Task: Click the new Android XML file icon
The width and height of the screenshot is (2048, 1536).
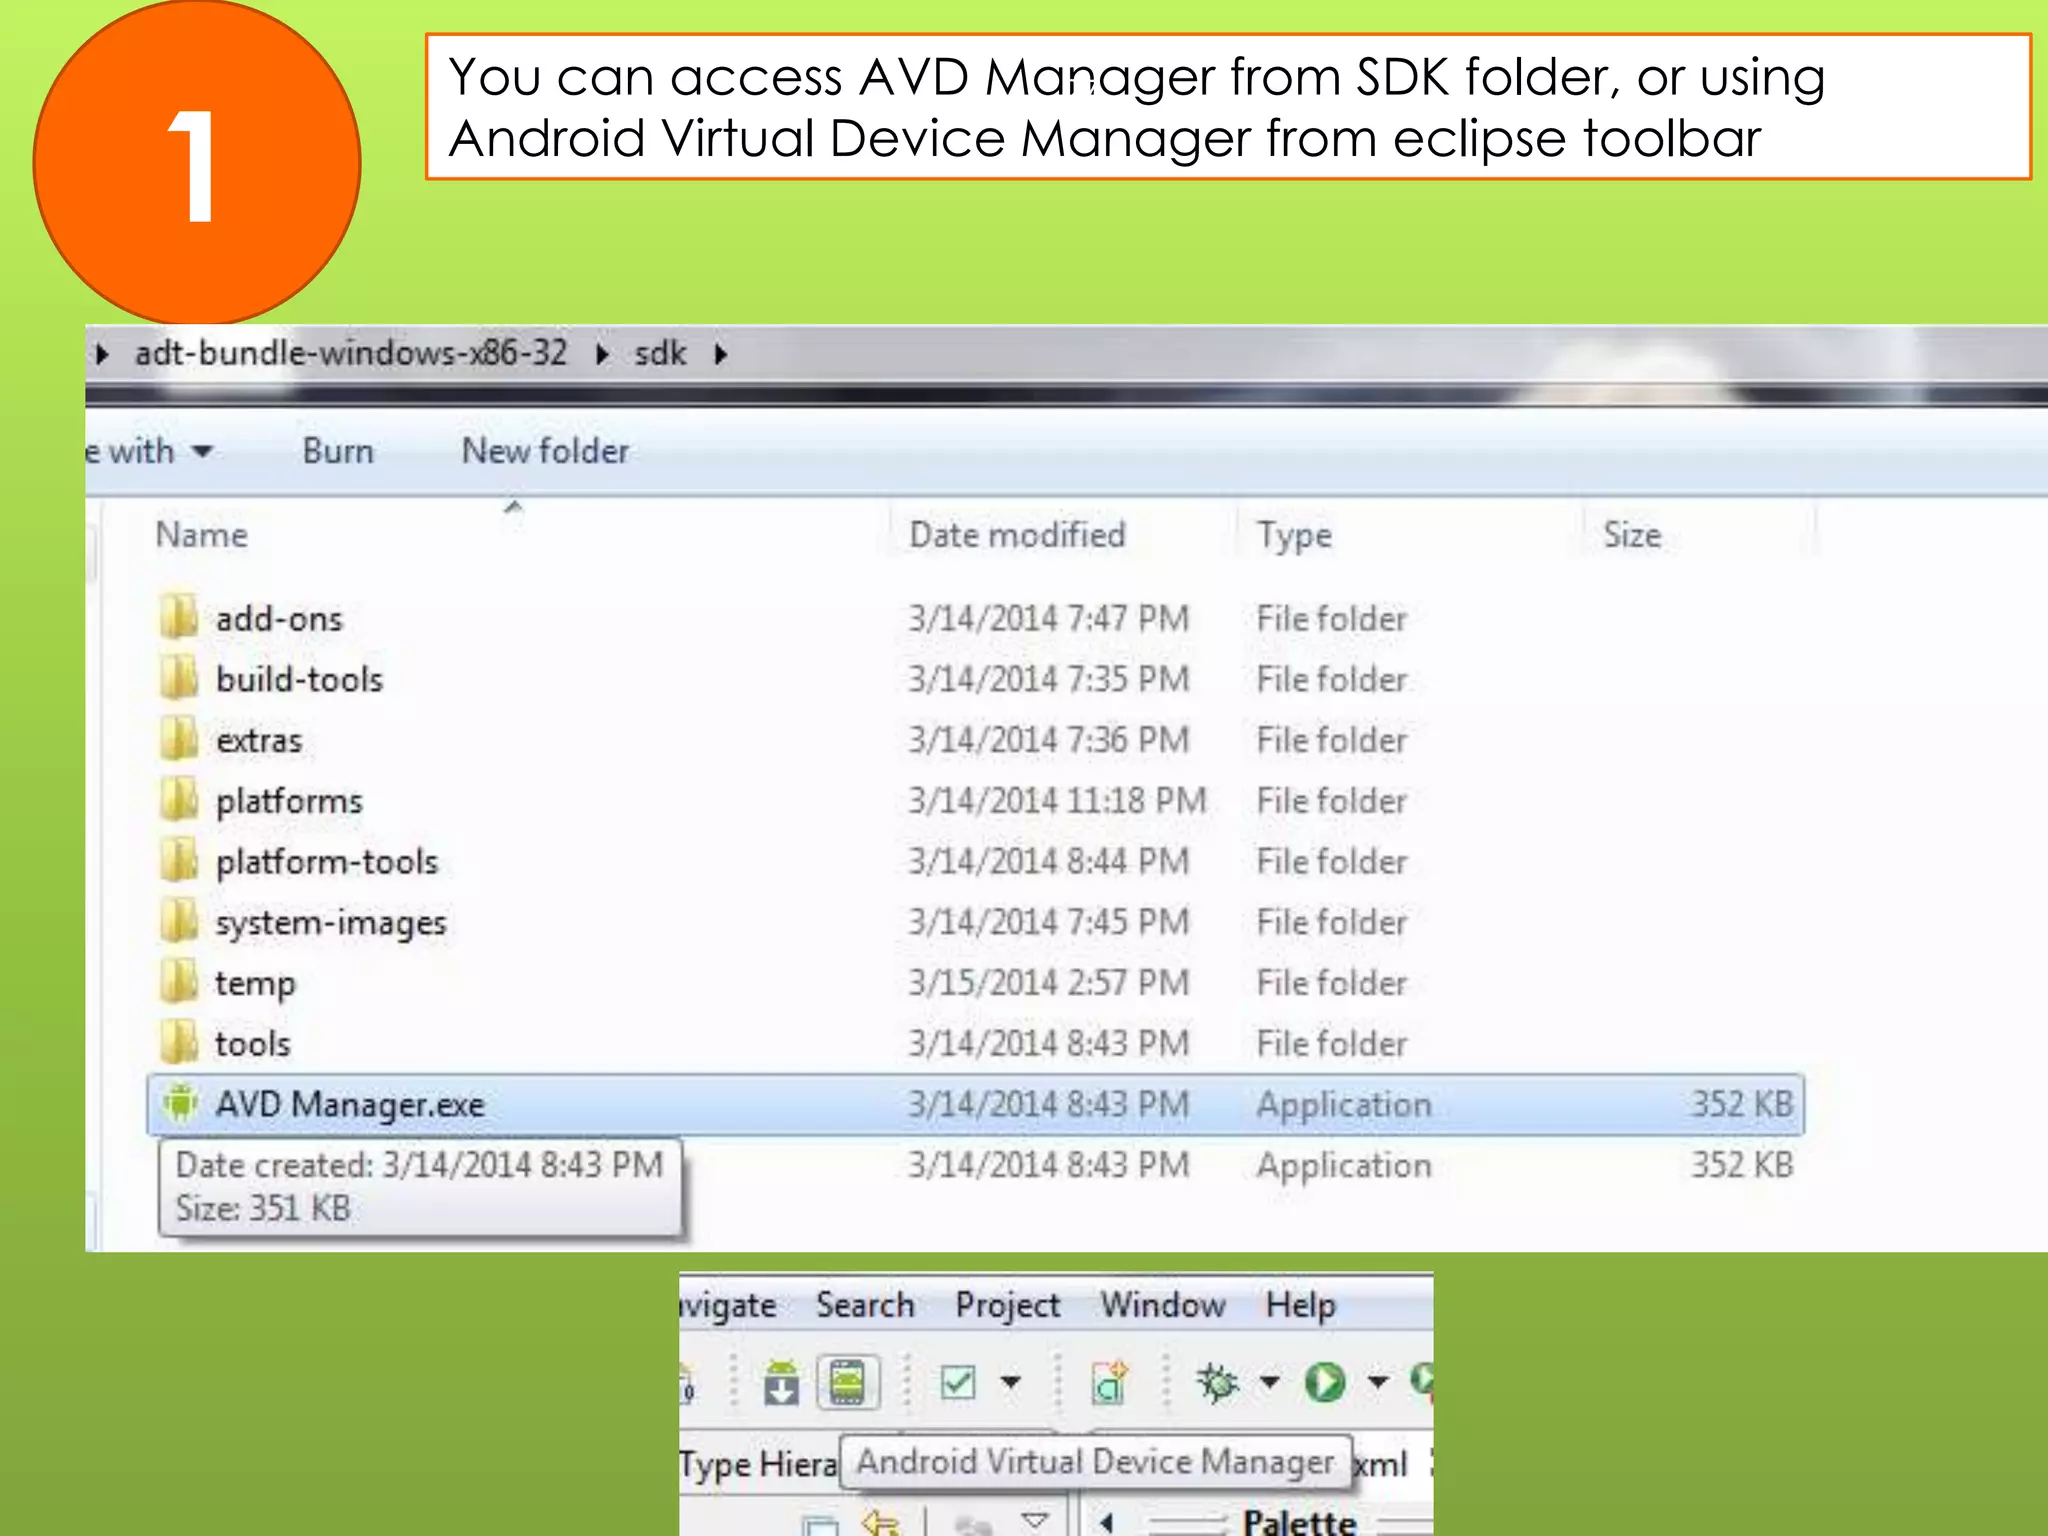Action: coord(1110,1383)
